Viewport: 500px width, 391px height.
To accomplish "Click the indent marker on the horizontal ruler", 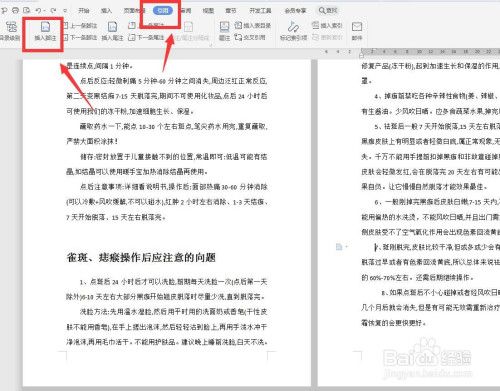I will point(361,54).
